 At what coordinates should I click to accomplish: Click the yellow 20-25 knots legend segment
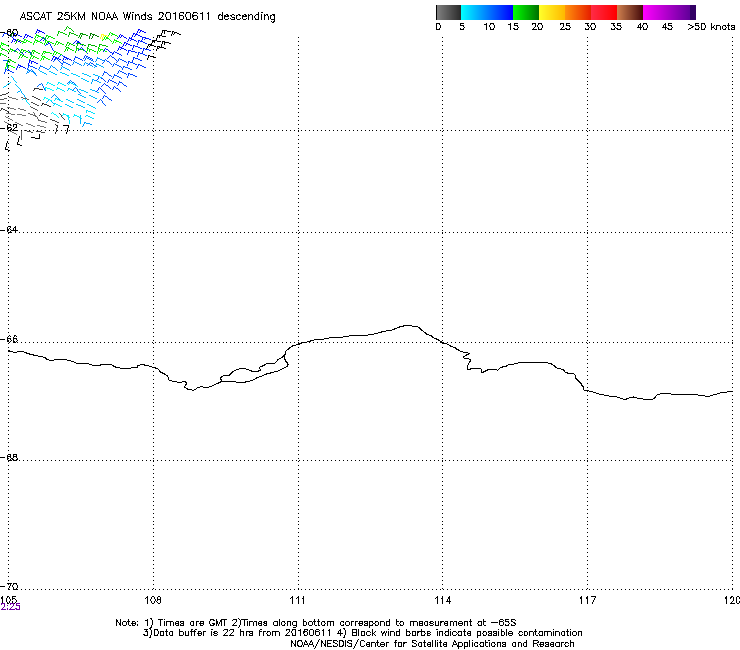pyautogui.click(x=552, y=12)
